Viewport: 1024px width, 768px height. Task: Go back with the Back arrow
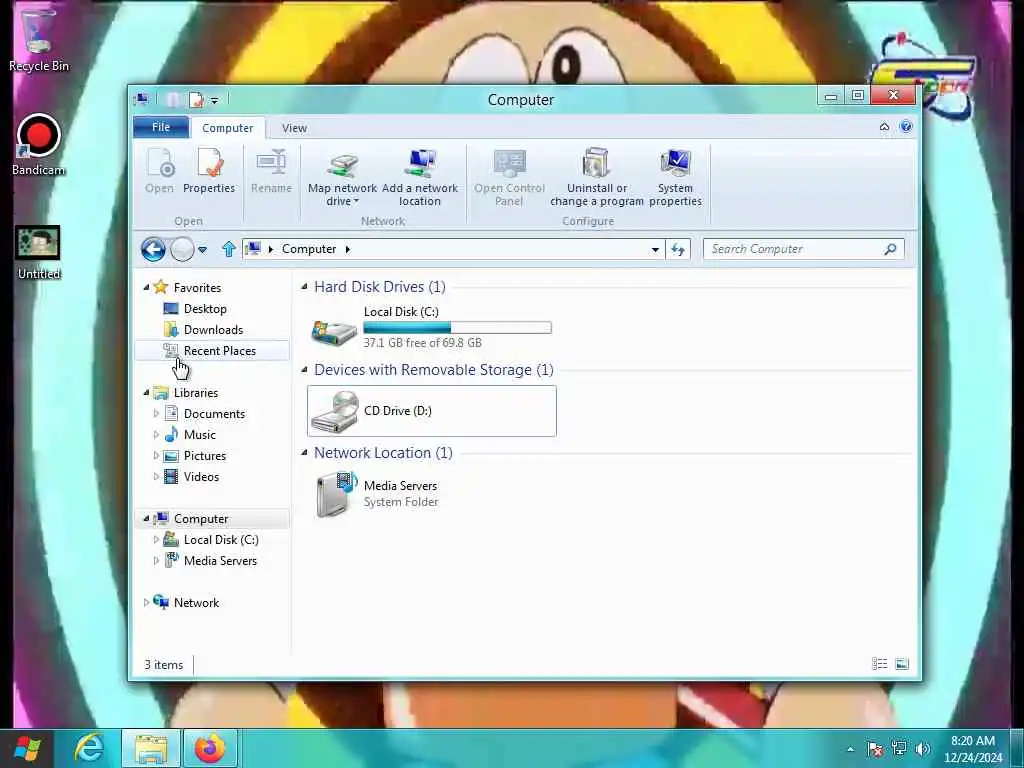point(153,249)
